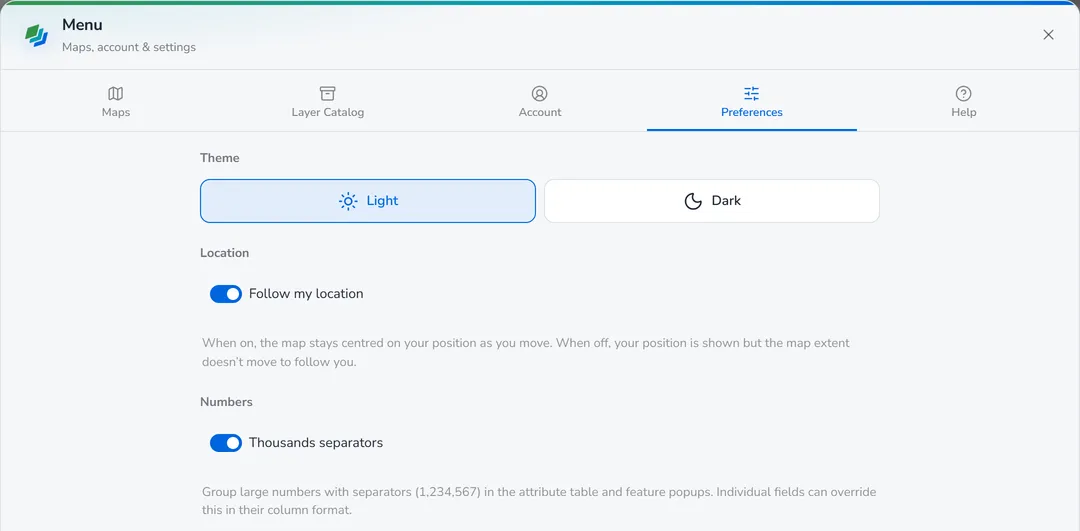The image size is (1080, 531).
Task: Open the Maps tab label
Action: coord(116,112)
